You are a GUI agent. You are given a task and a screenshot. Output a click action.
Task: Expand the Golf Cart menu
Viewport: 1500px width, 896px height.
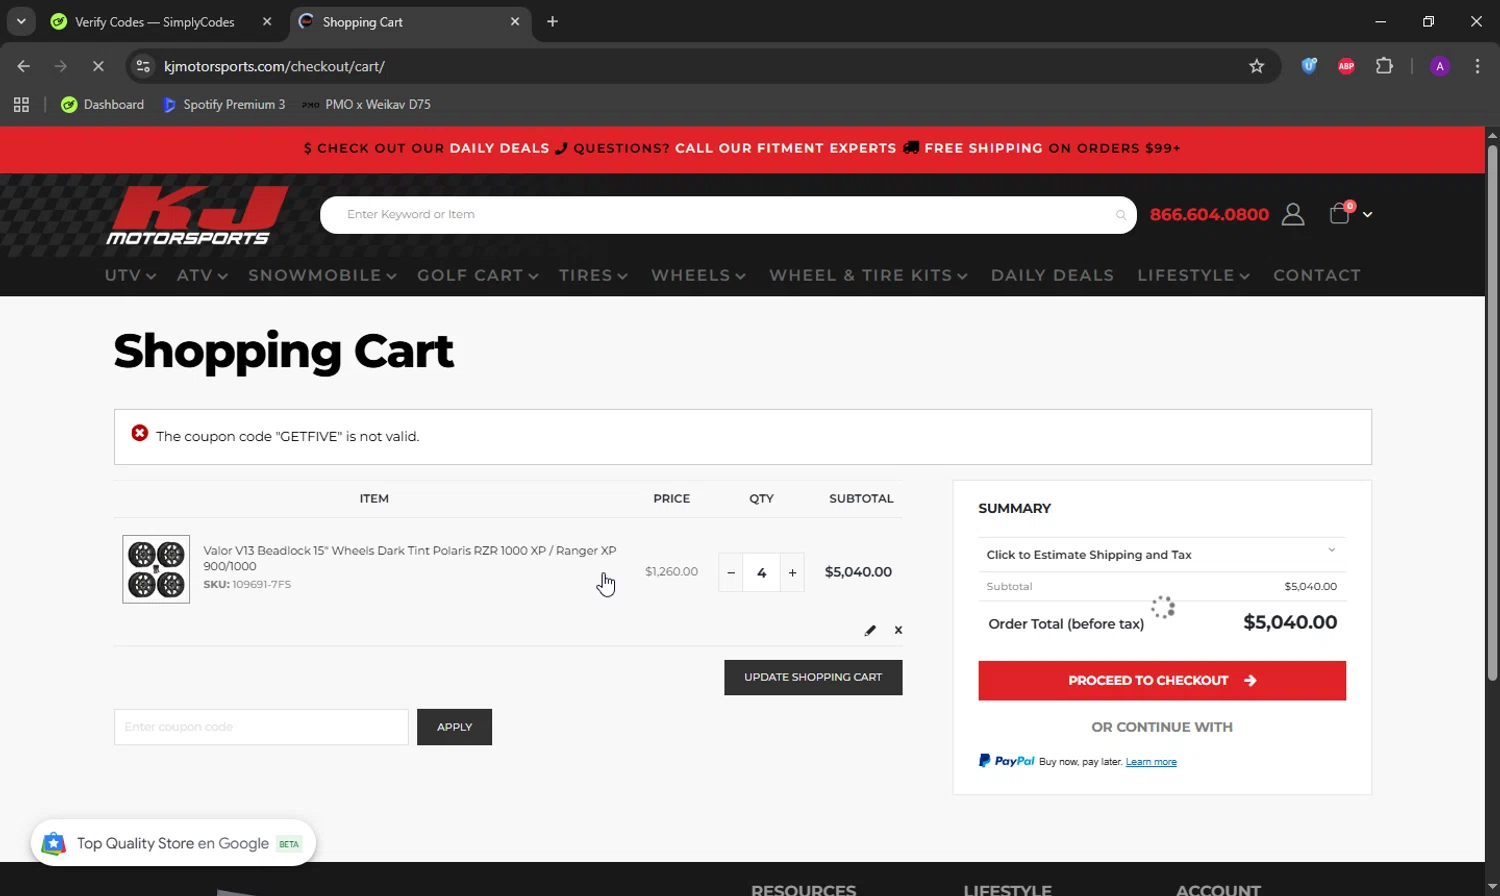pyautogui.click(x=478, y=275)
